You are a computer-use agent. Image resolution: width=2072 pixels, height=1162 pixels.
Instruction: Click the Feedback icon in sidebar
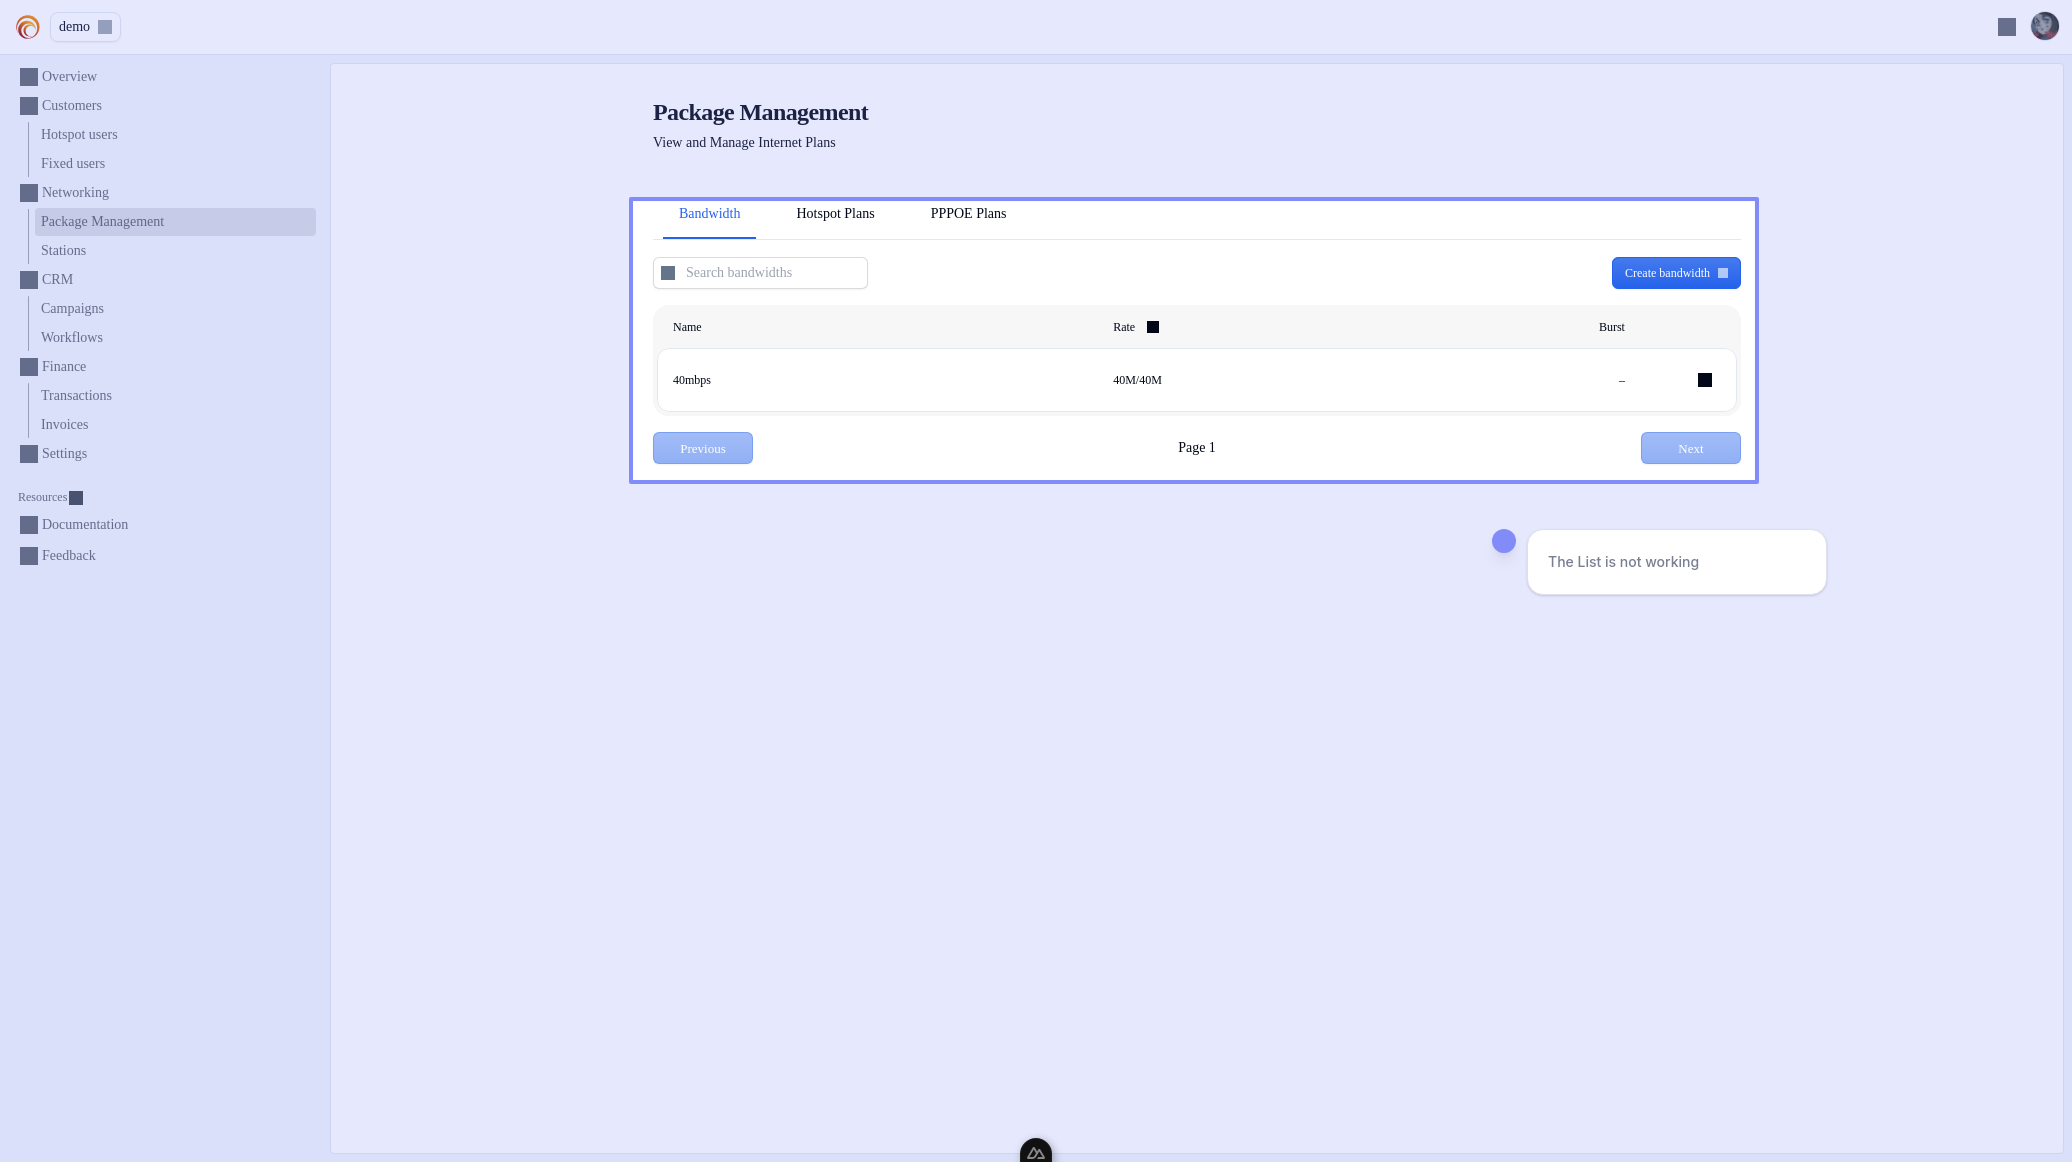point(29,556)
